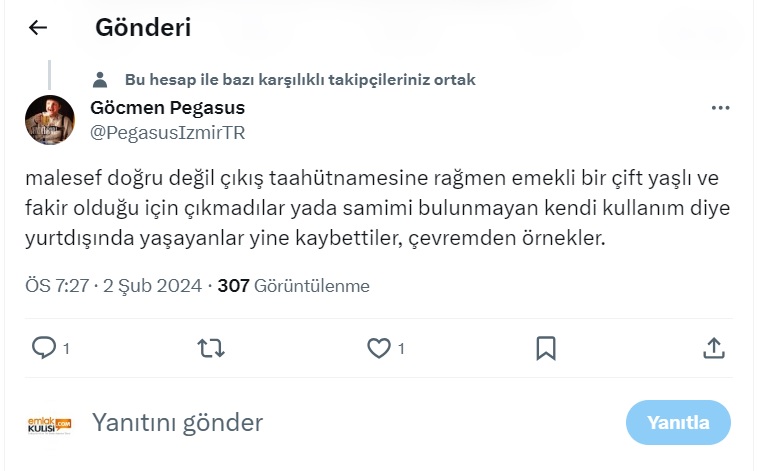This screenshot has height=471, width=770.
Task: Click the Gönderi page heading
Action: click(143, 28)
